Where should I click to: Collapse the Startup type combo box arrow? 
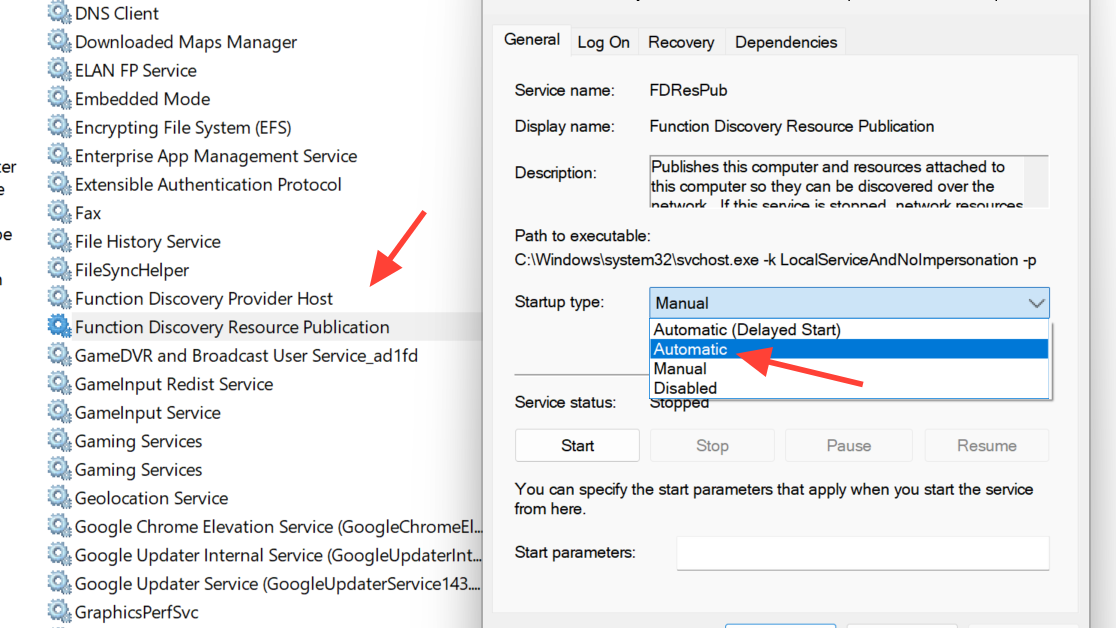(x=1035, y=303)
